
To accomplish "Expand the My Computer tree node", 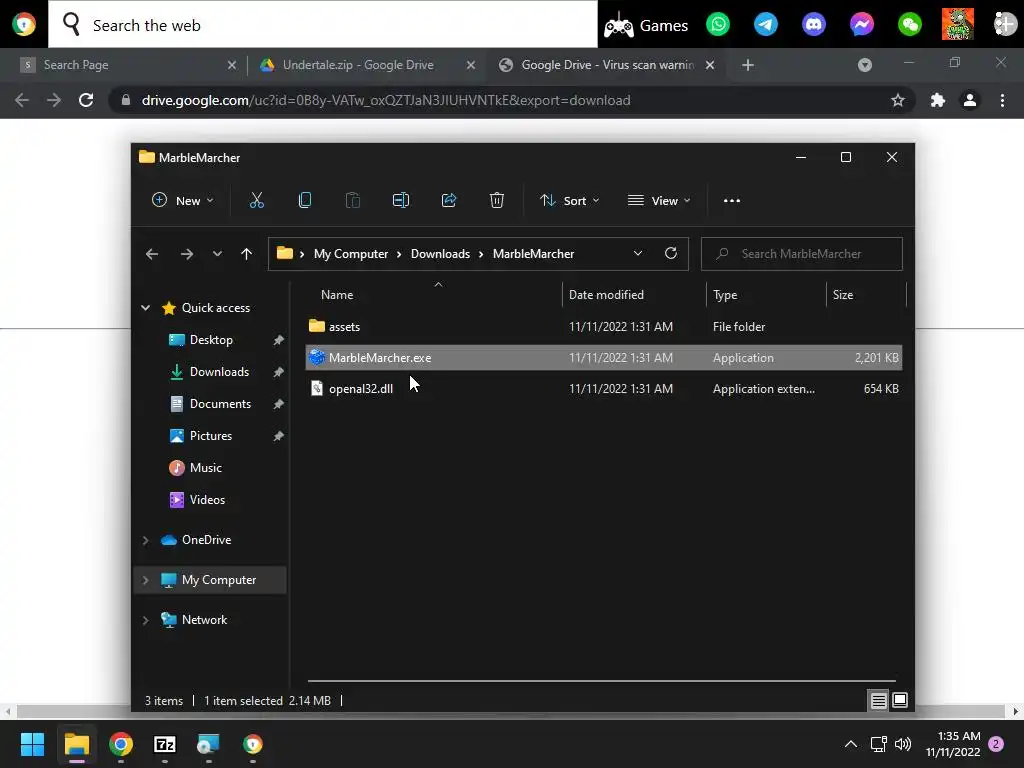I will point(146,580).
